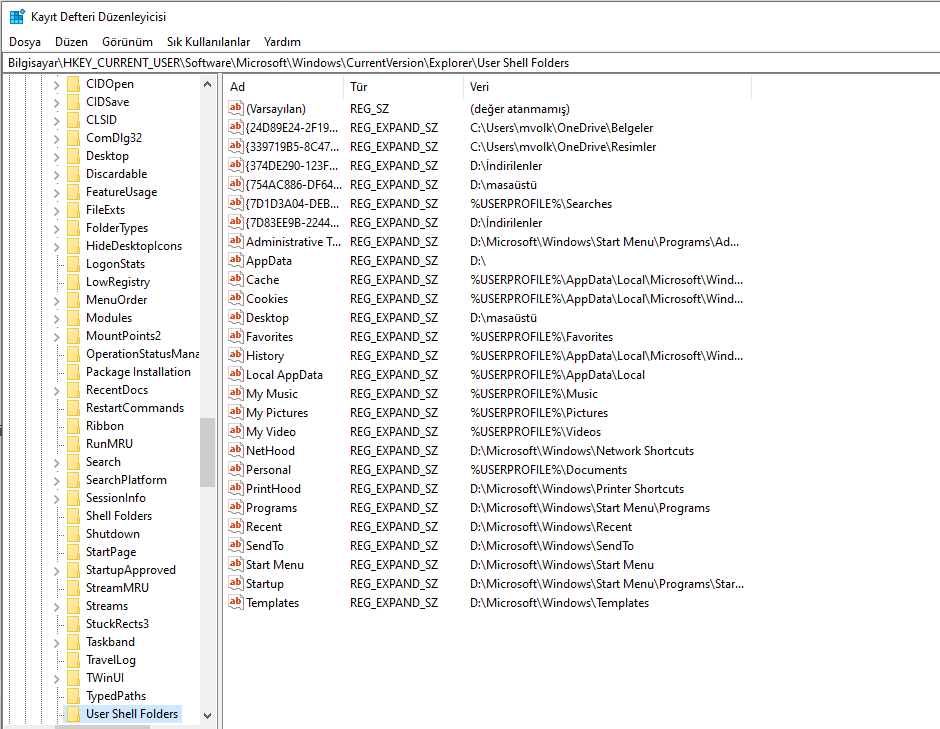Select the SessionInfo key in tree

pos(116,498)
